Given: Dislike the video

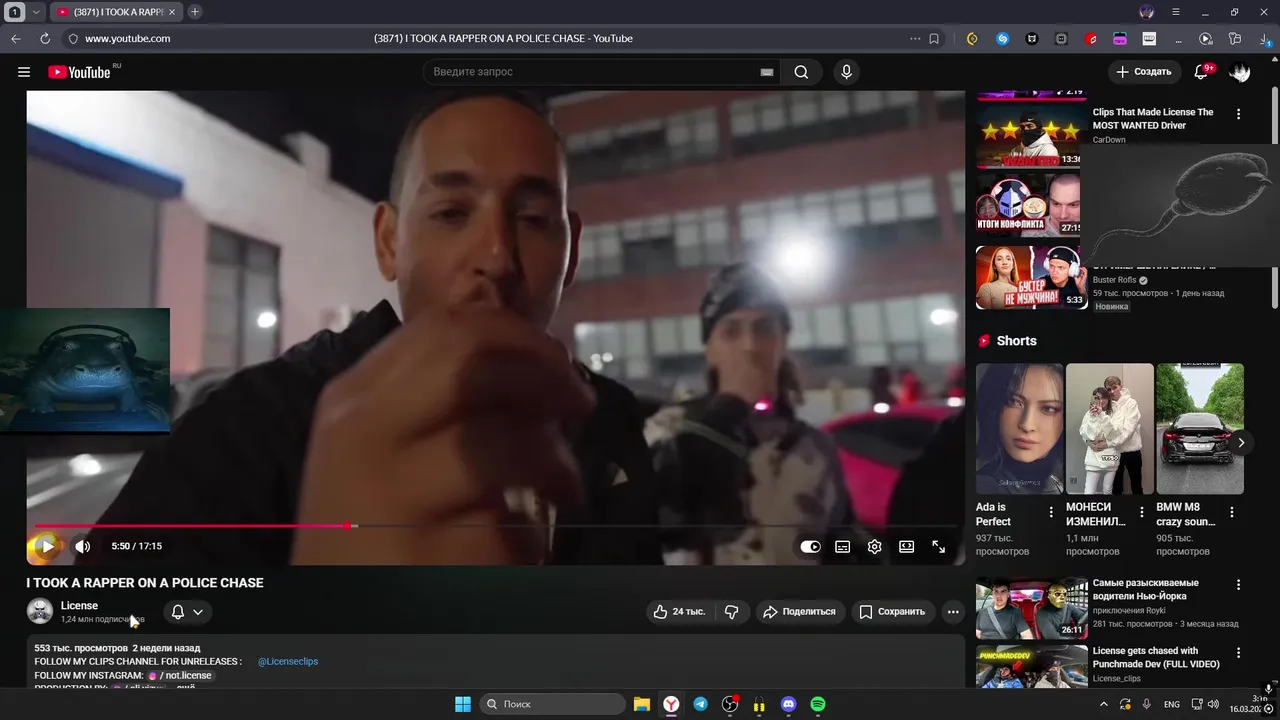Looking at the screenshot, I should [732, 612].
